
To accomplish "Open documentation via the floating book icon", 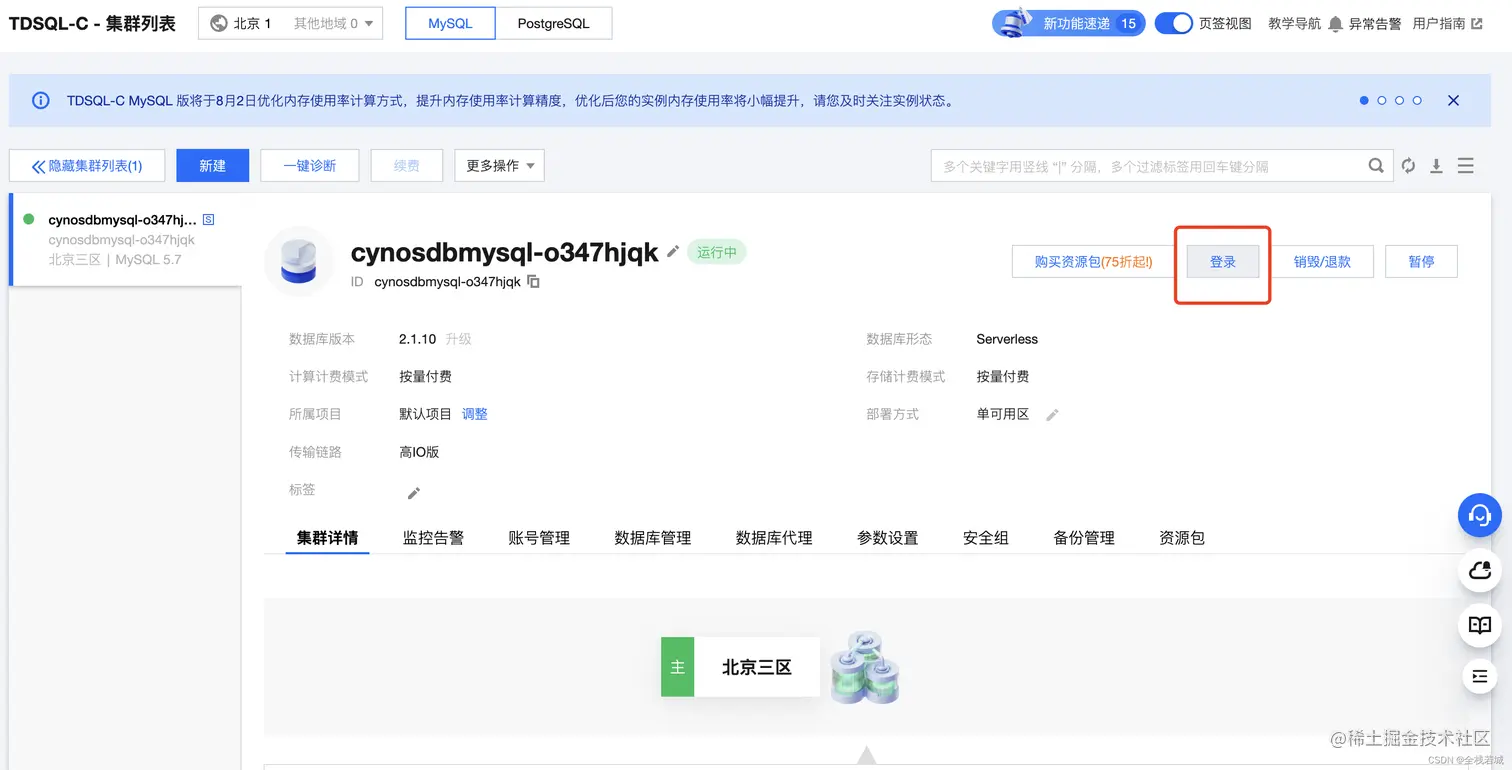I will click(1480, 625).
